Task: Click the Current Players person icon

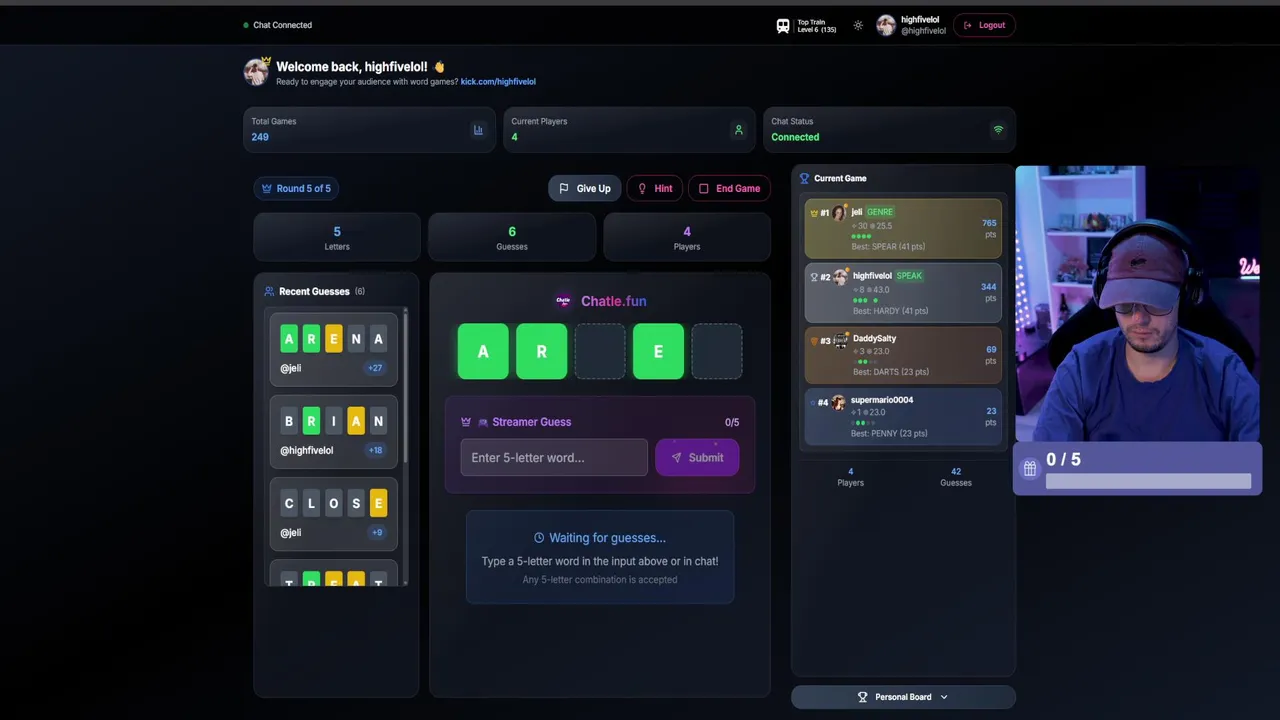Action: pos(738,130)
